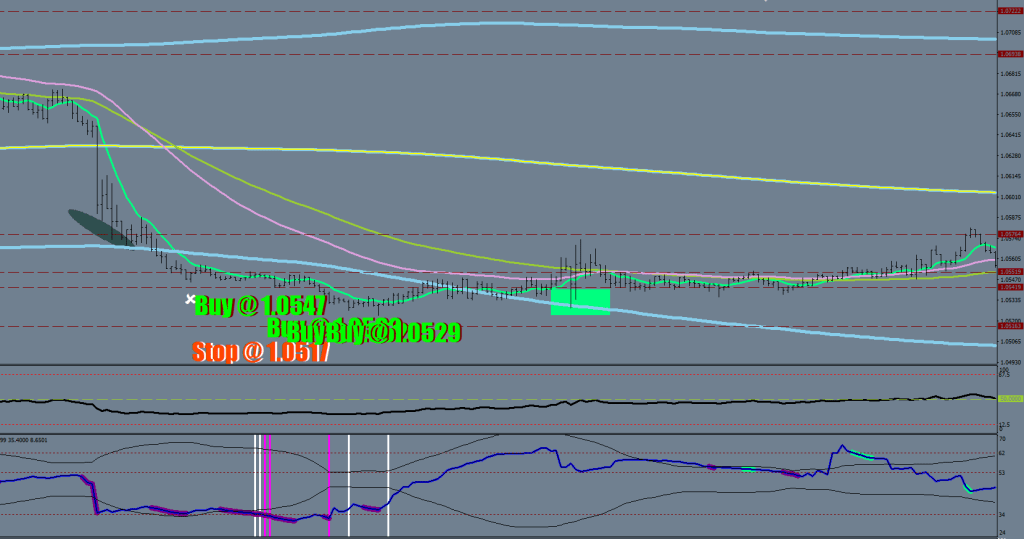Click the 34 level on the oscillator scale

[1004, 514]
